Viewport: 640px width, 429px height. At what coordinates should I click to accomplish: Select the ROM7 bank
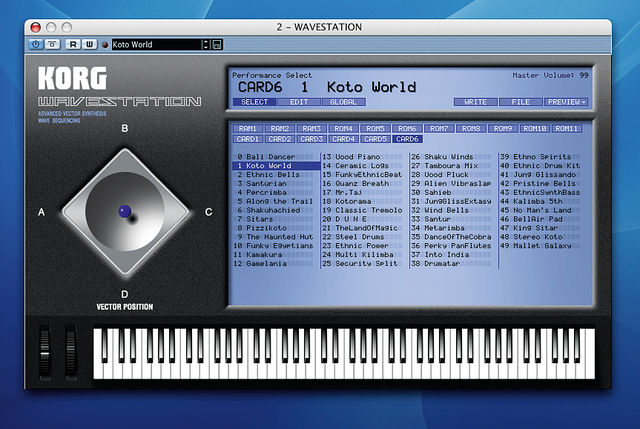pyautogui.click(x=439, y=129)
